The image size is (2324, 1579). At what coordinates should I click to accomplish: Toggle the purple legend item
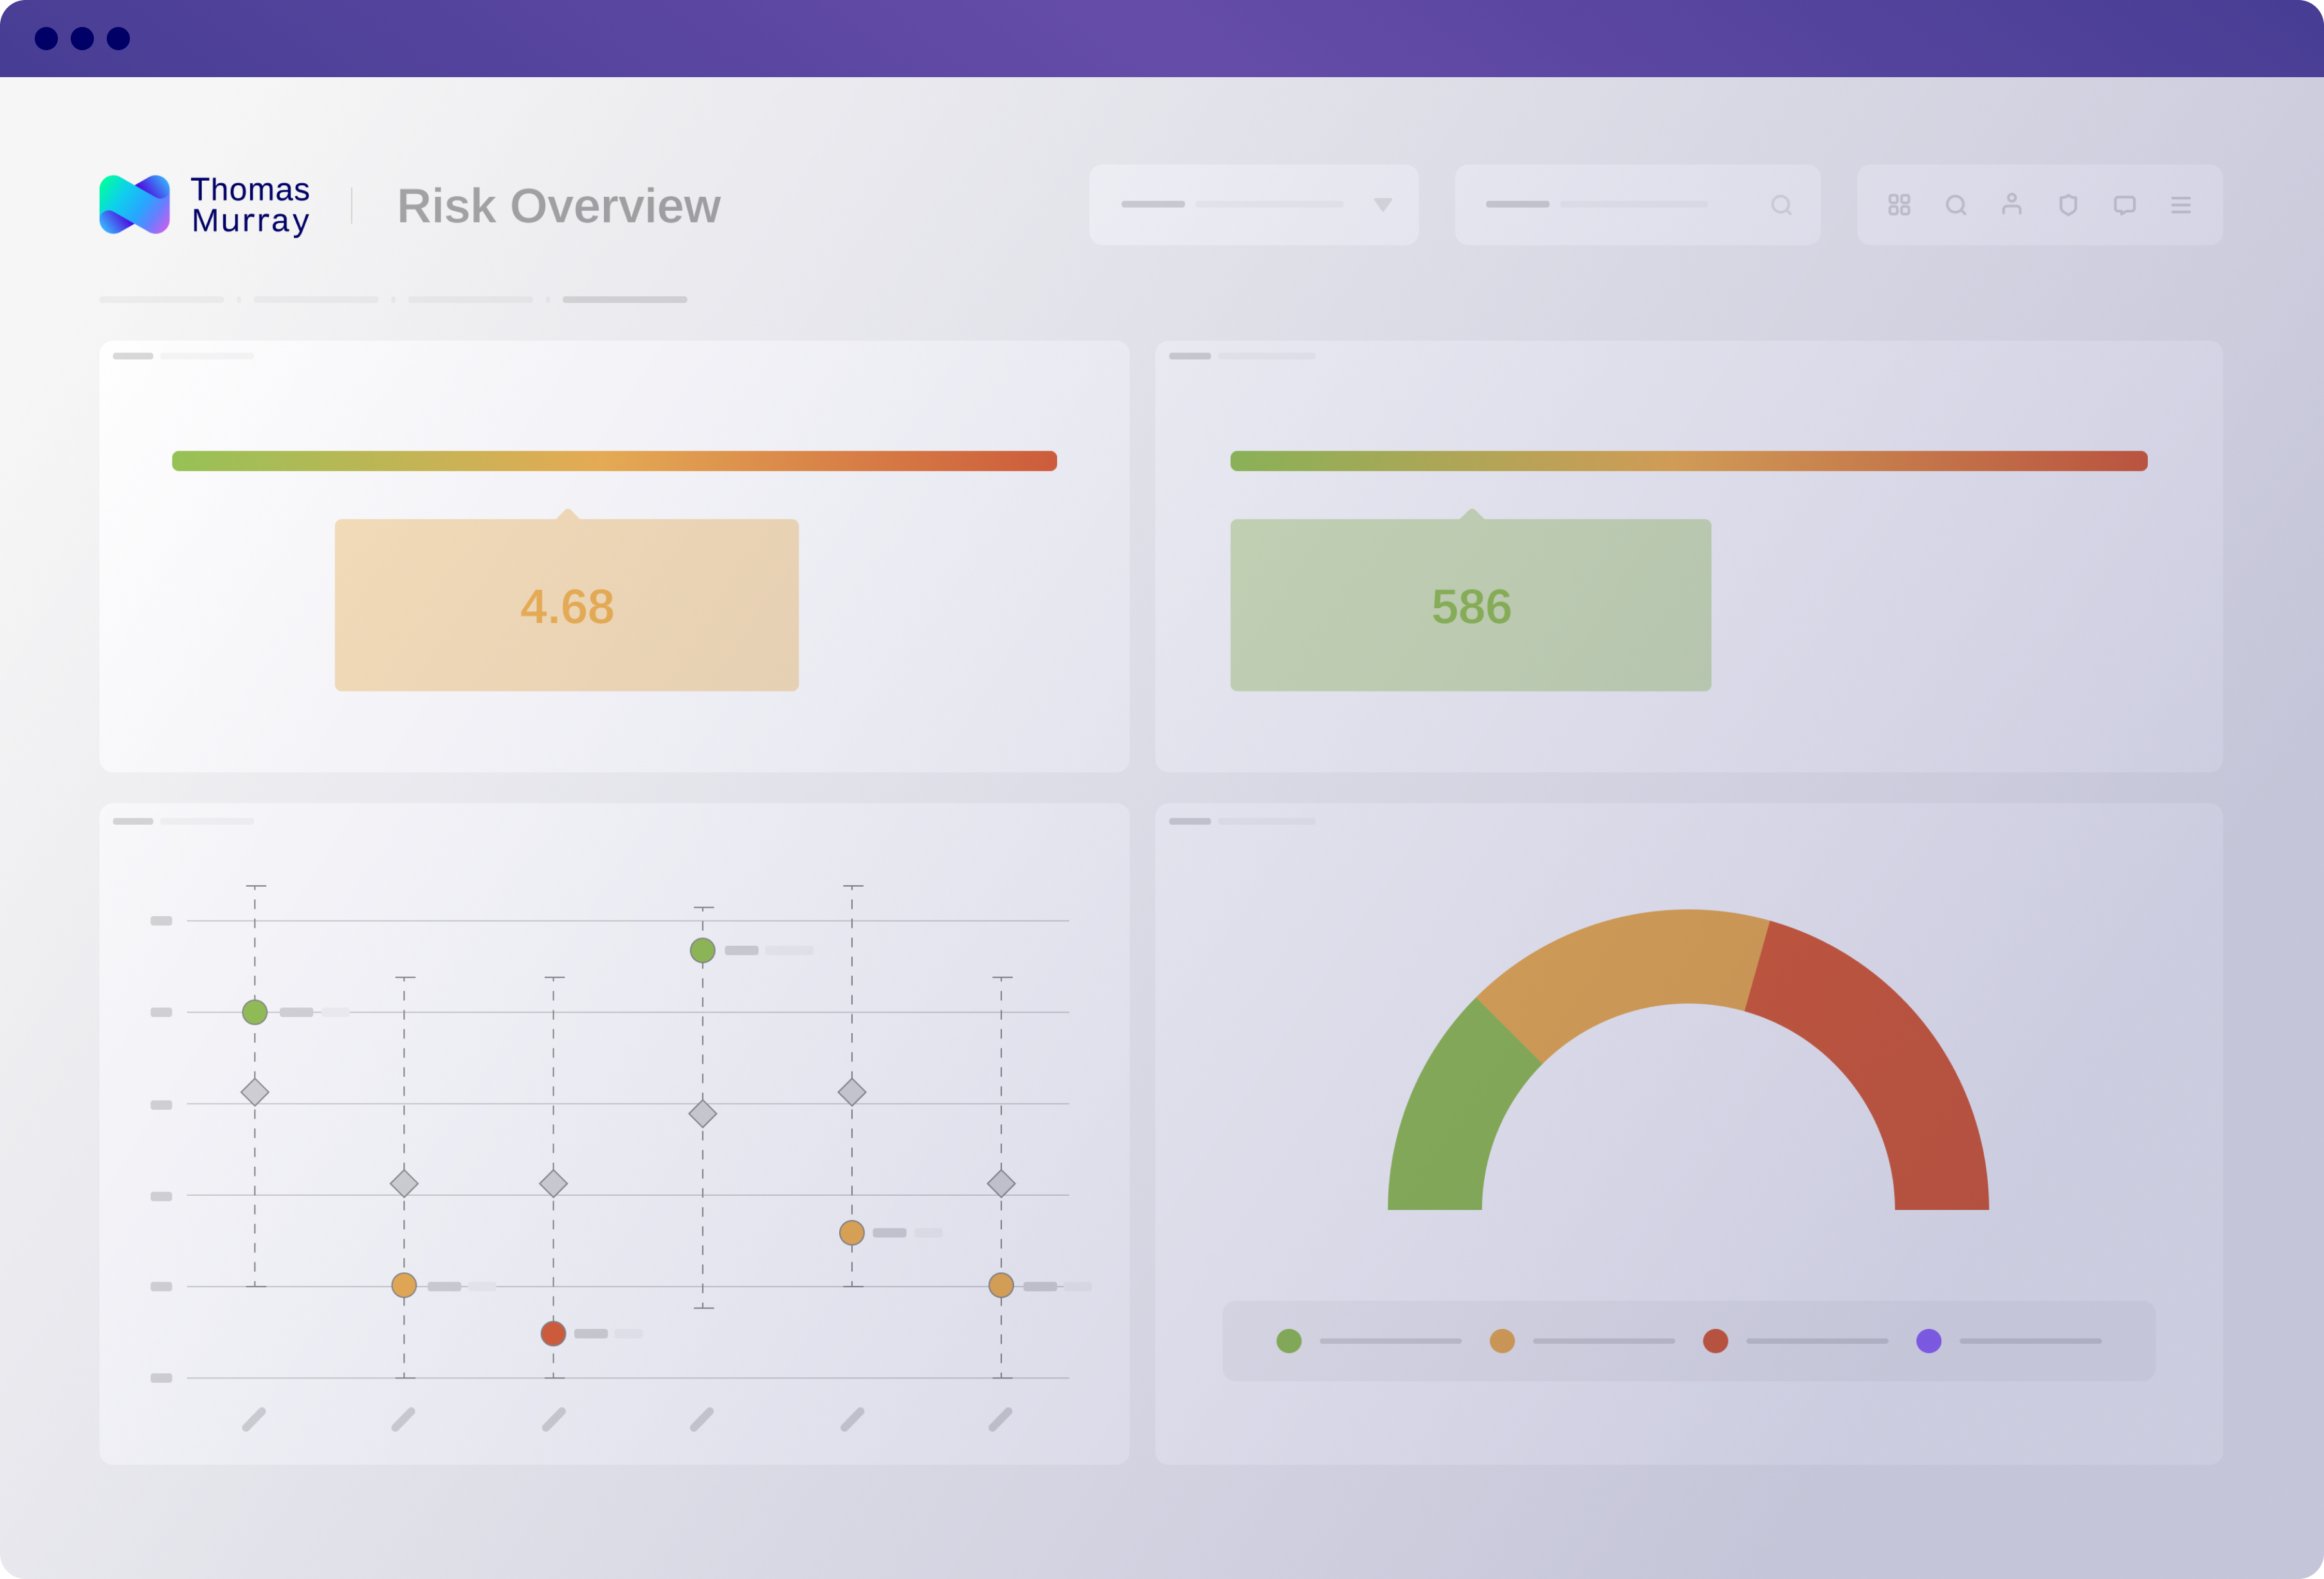tap(1929, 1341)
